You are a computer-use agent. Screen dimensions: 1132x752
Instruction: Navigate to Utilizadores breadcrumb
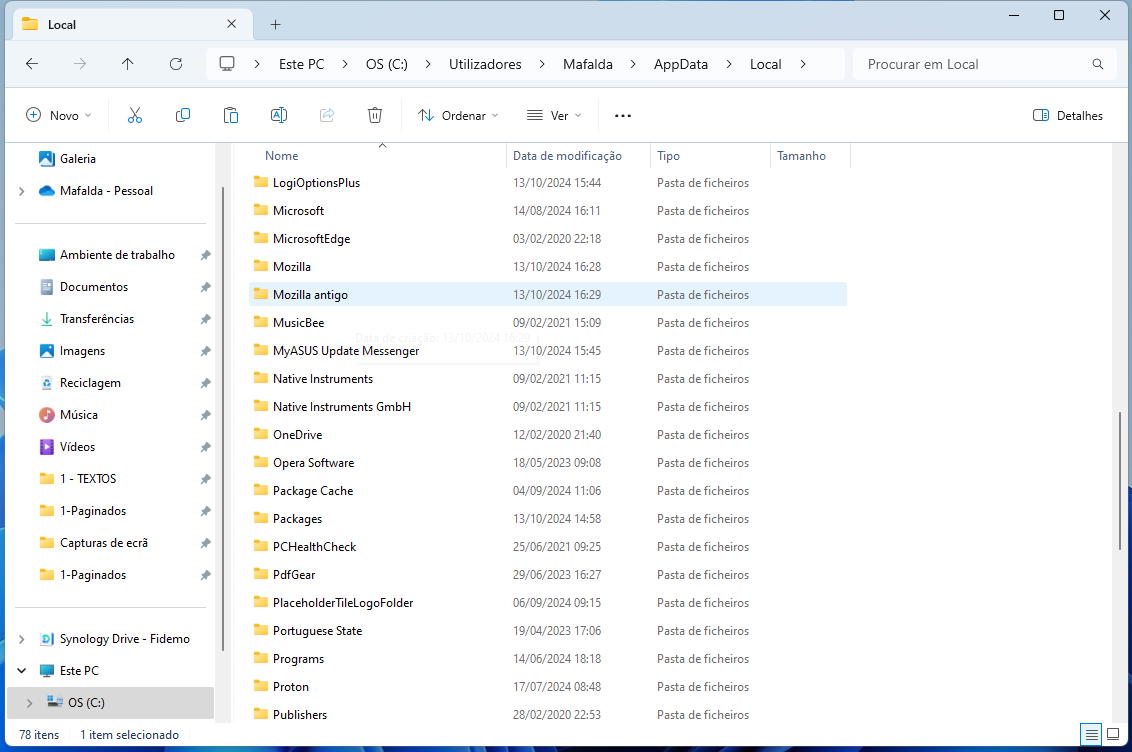pos(485,64)
